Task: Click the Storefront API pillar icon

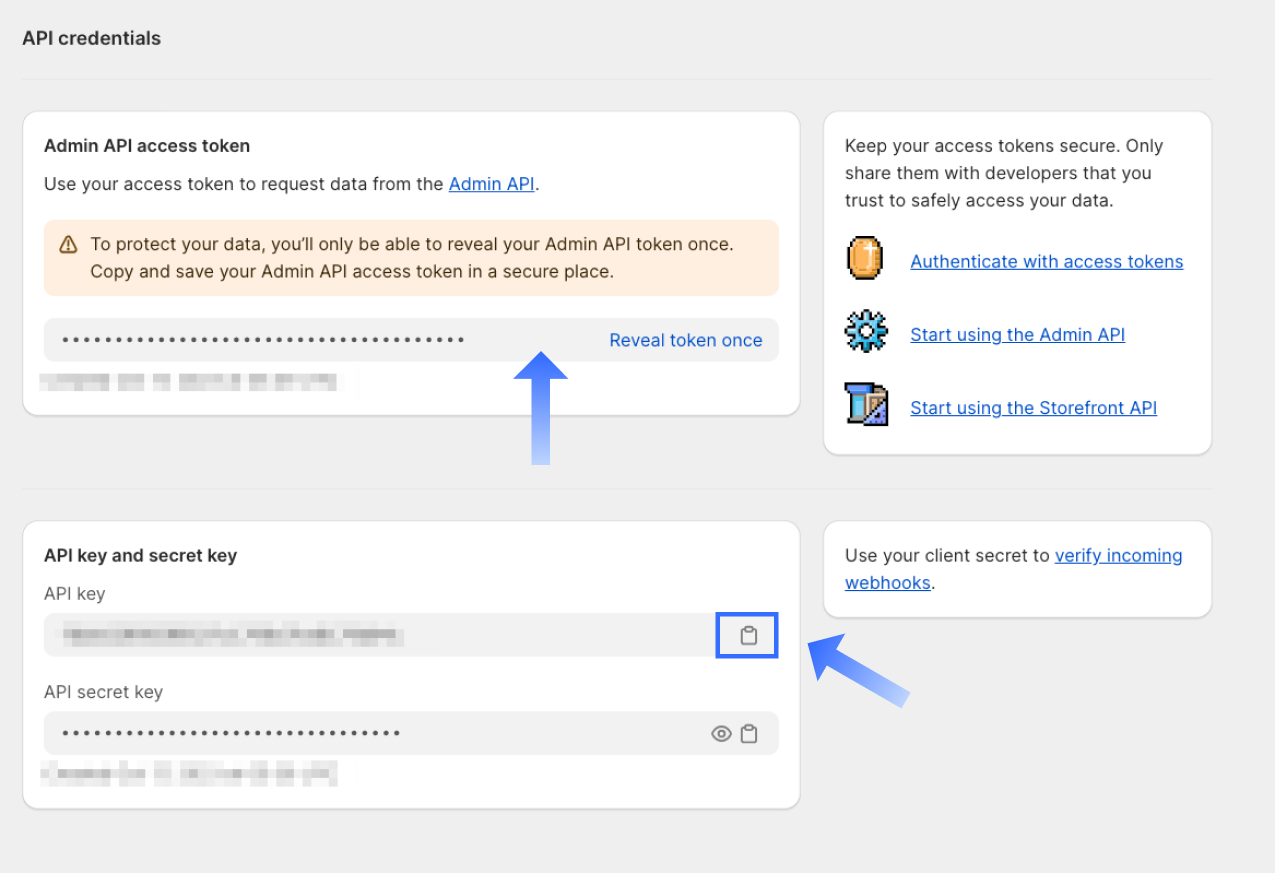Action: point(865,404)
